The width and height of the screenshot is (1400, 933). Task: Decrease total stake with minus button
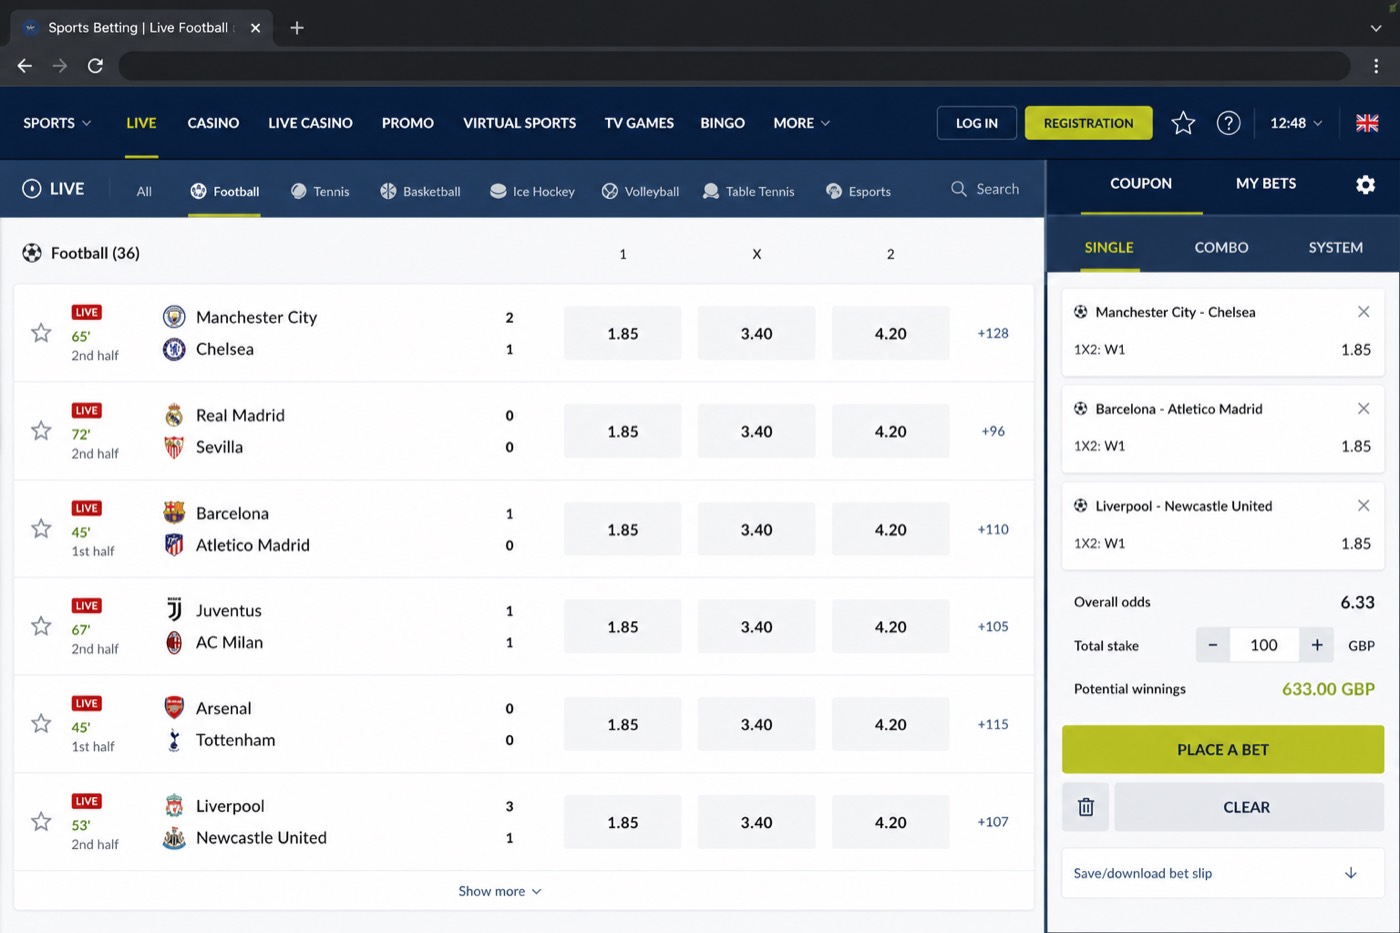[x=1213, y=645]
